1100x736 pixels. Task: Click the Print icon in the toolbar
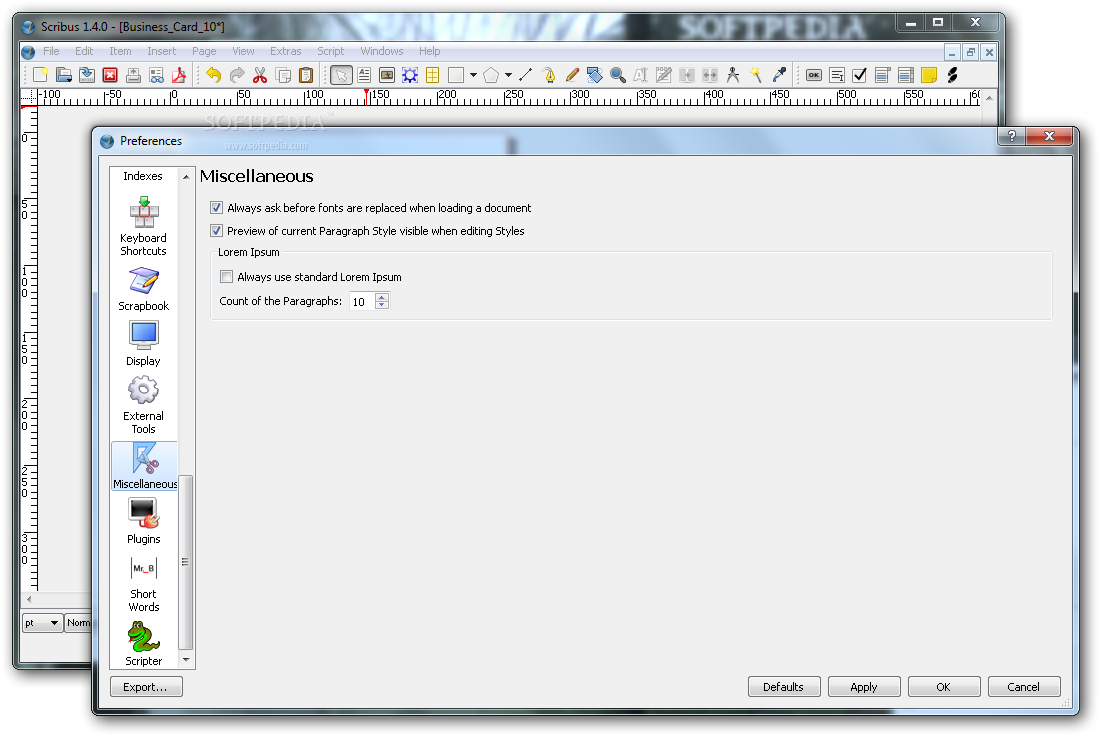(x=133, y=75)
